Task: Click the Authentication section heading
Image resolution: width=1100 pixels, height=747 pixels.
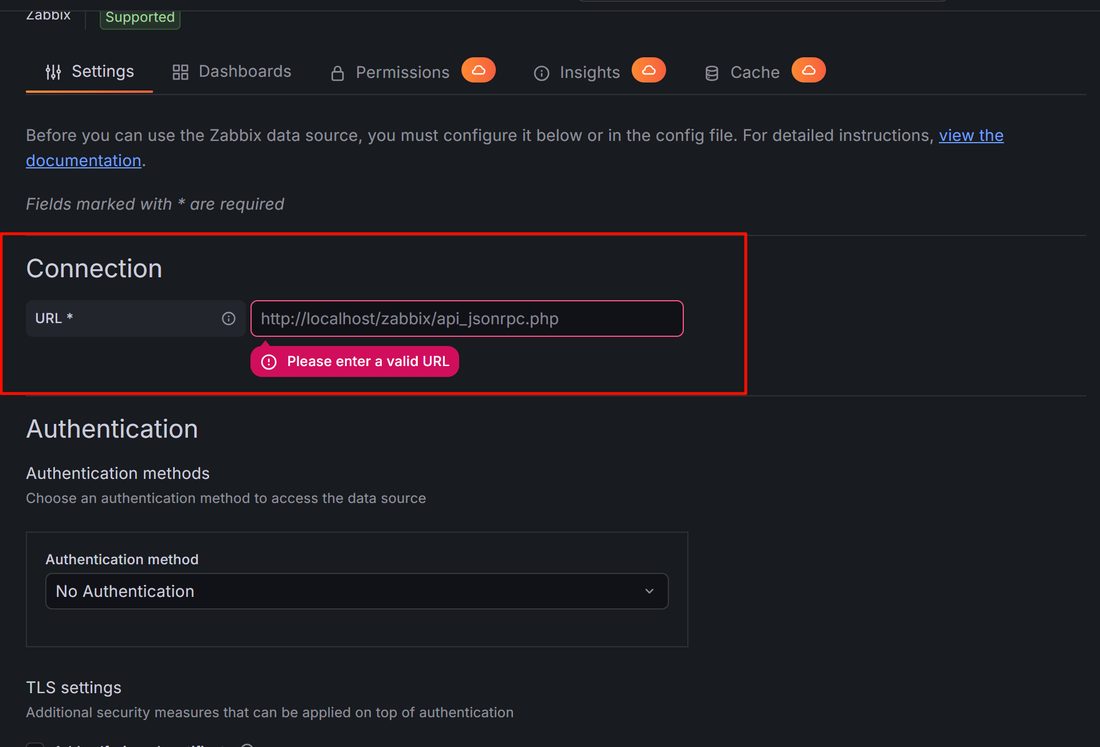Action: (x=112, y=429)
